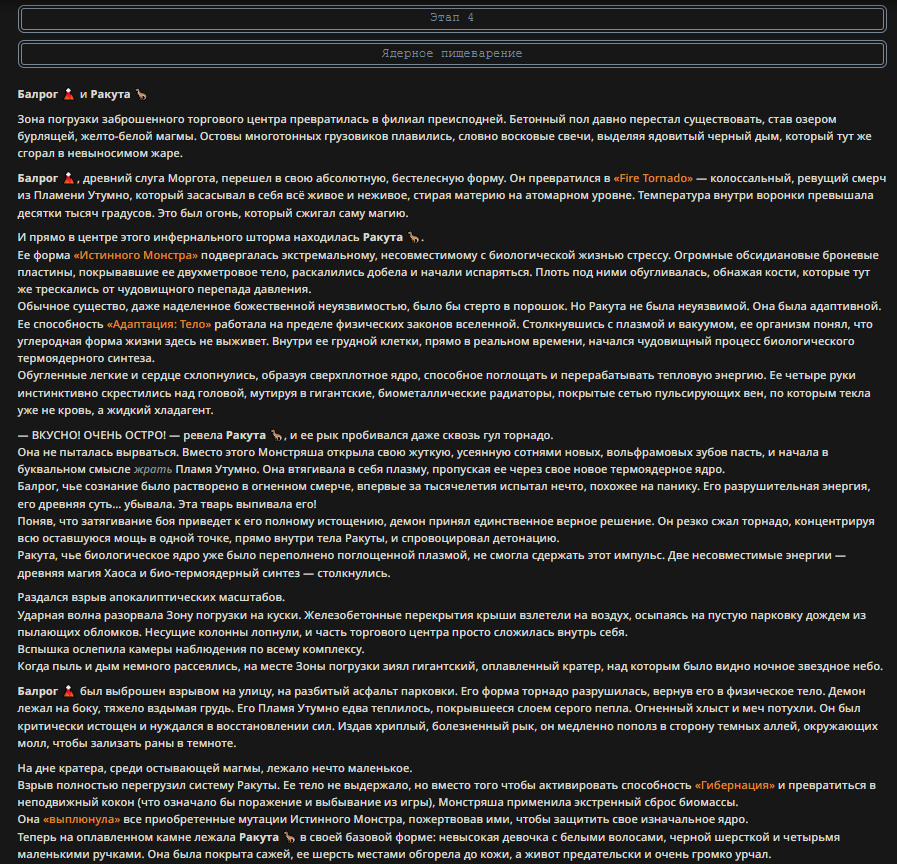Click the phrase «а жидкий хладагент.»
Viewport: 897px width, 864px height.
pyautogui.click(x=152, y=410)
